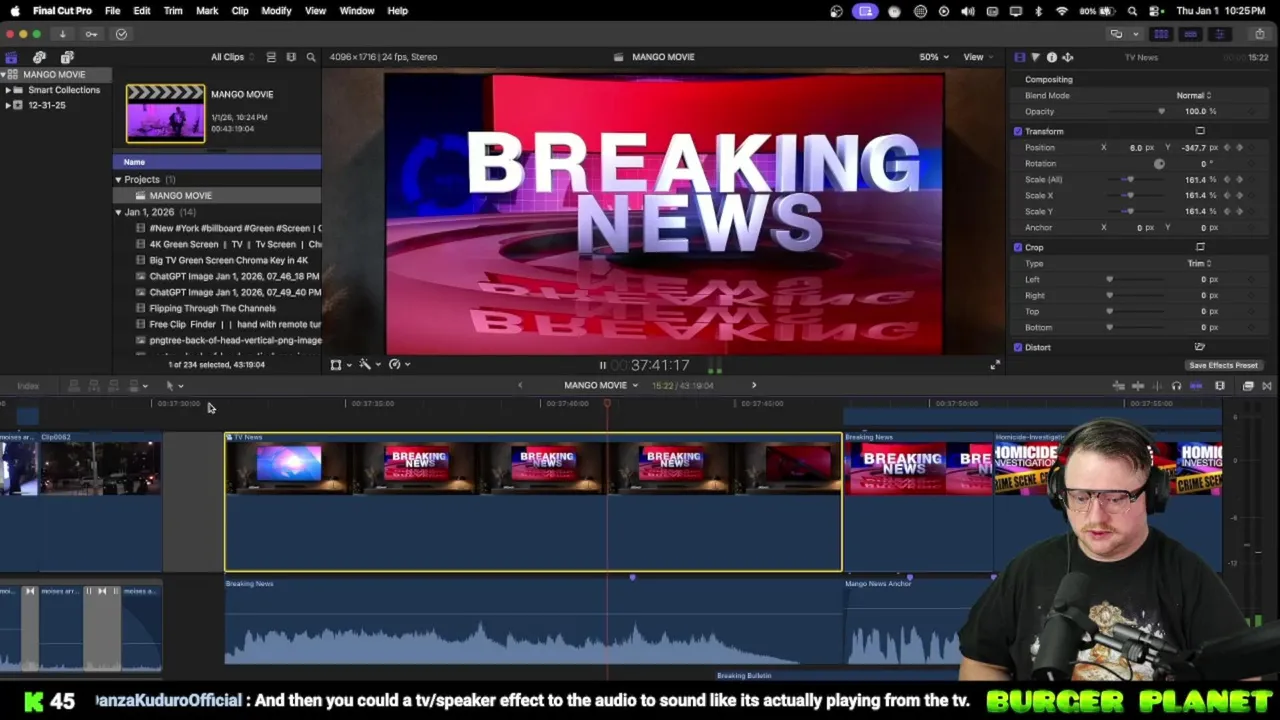Screen dimensions: 1280x720
Task: Open viewer Transform tool dropdown icon
Action: (x=340, y=365)
